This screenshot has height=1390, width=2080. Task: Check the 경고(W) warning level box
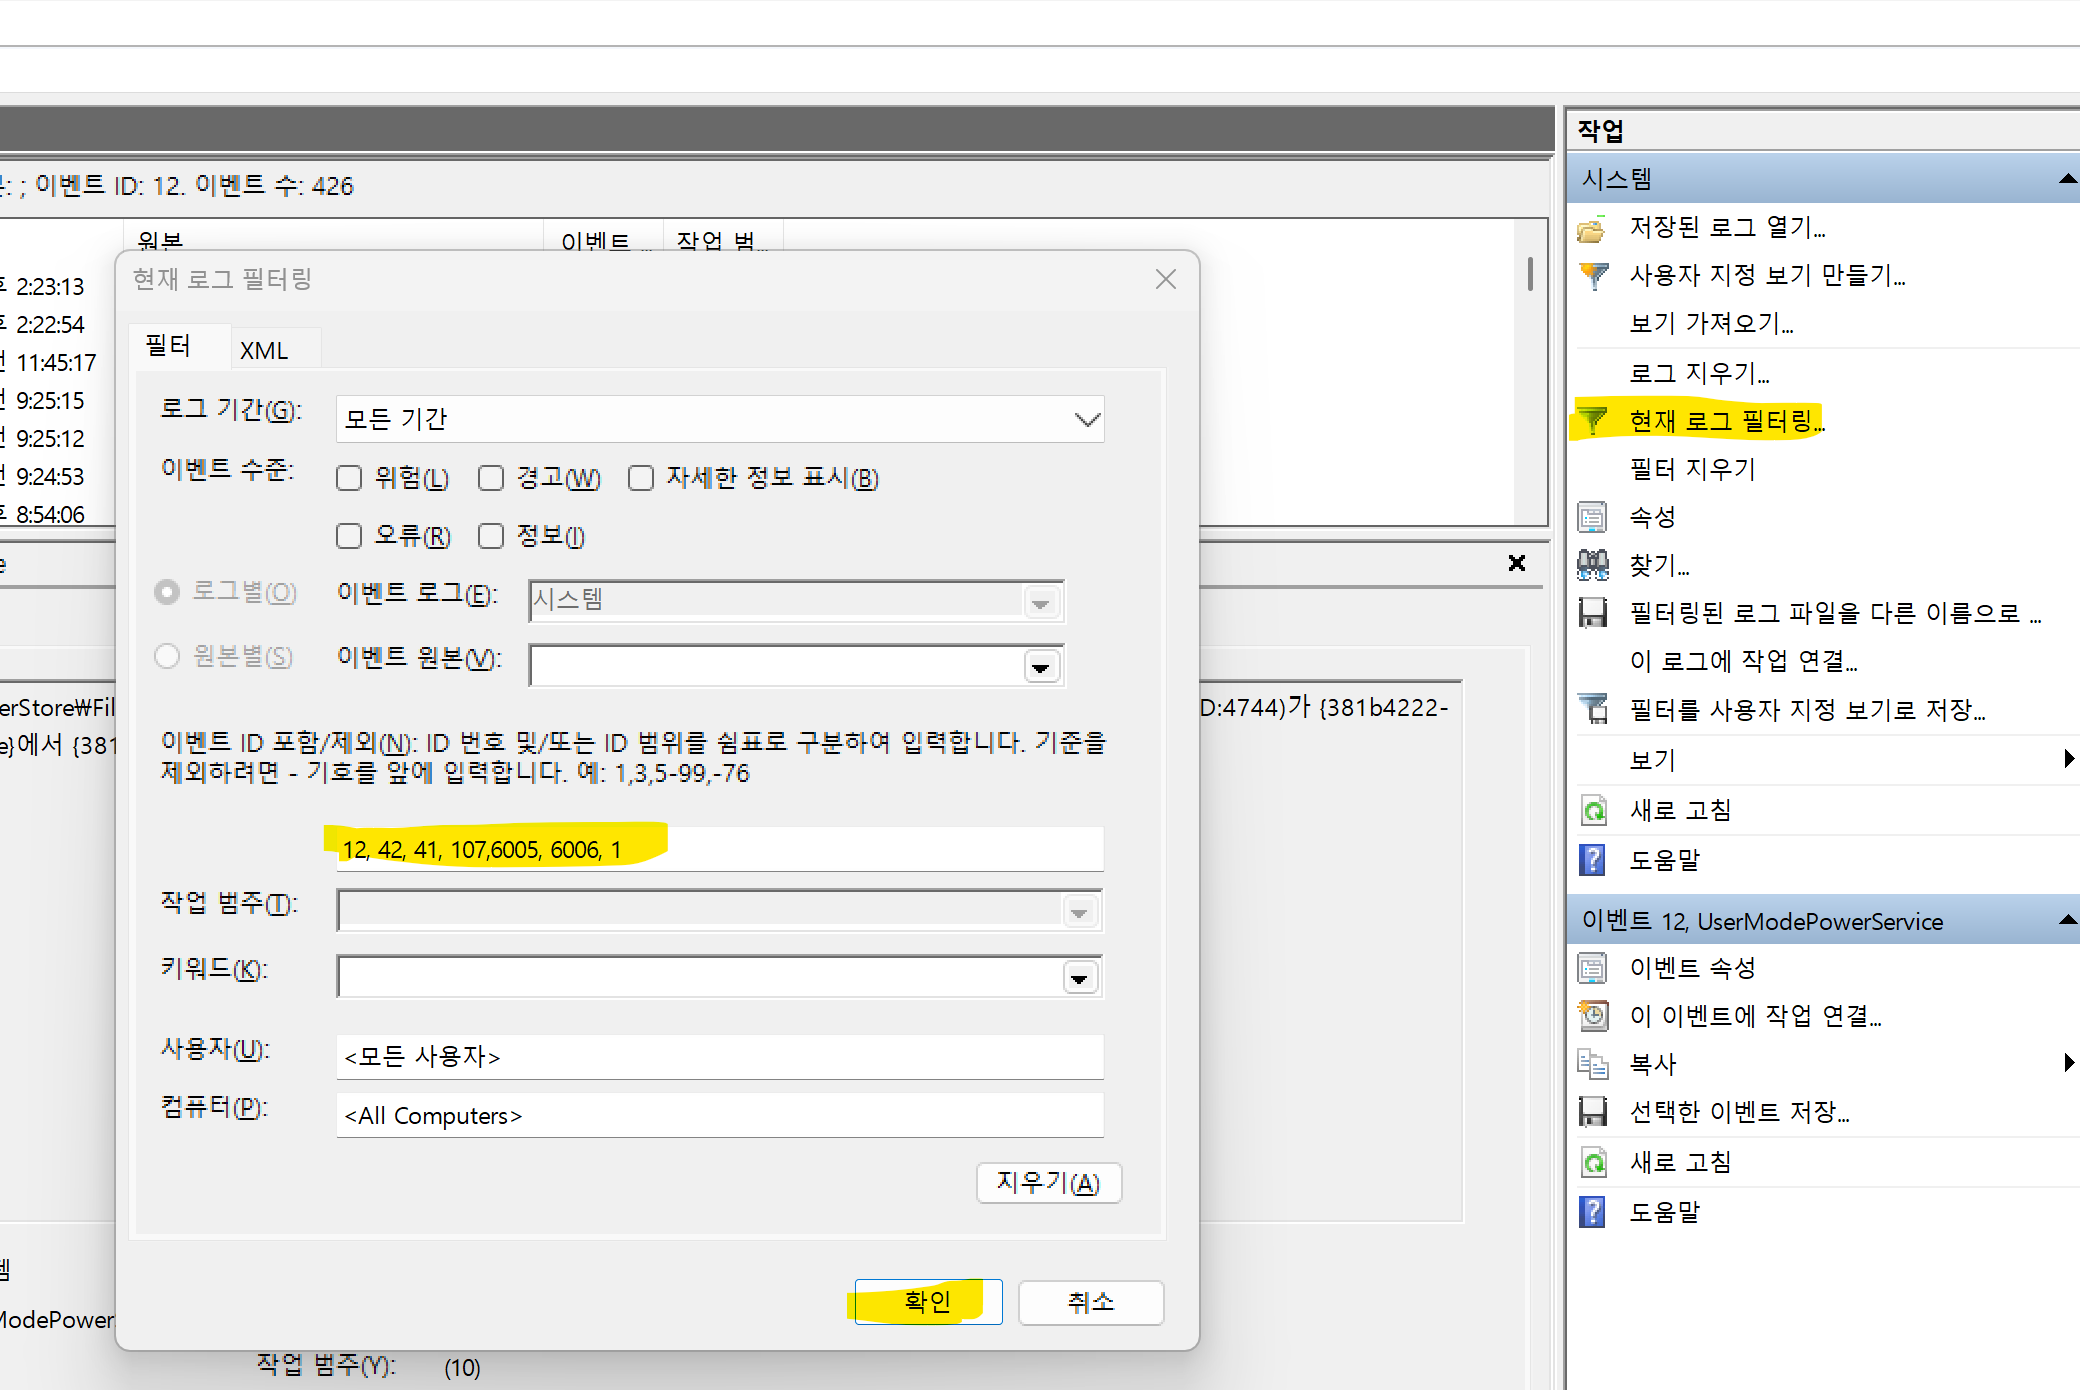[491, 478]
